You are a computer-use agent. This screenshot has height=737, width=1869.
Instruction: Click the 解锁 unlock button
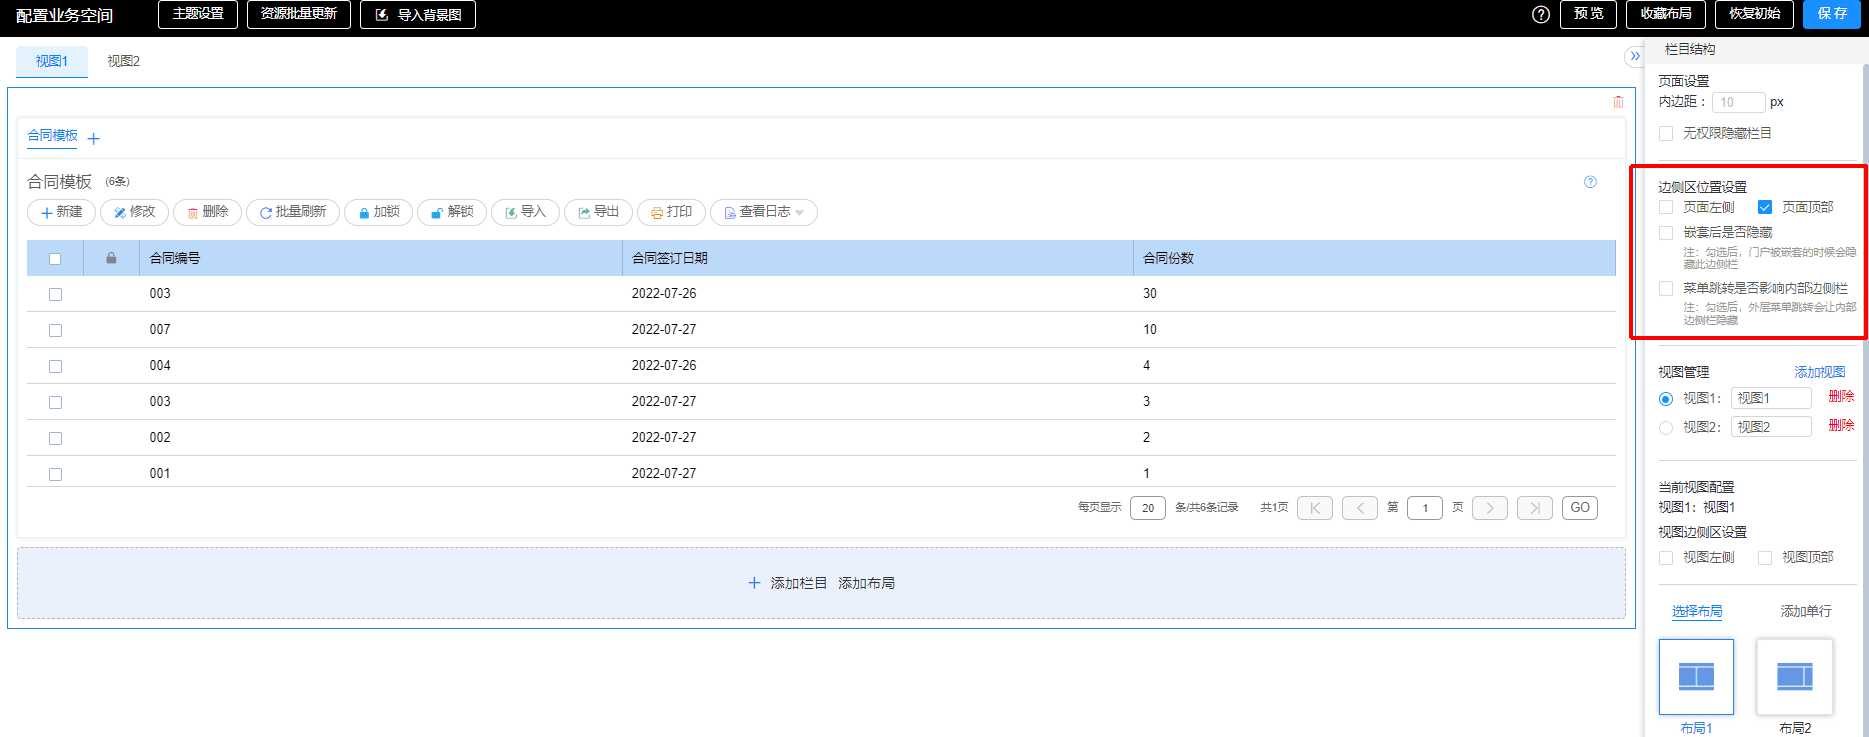[452, 212]
